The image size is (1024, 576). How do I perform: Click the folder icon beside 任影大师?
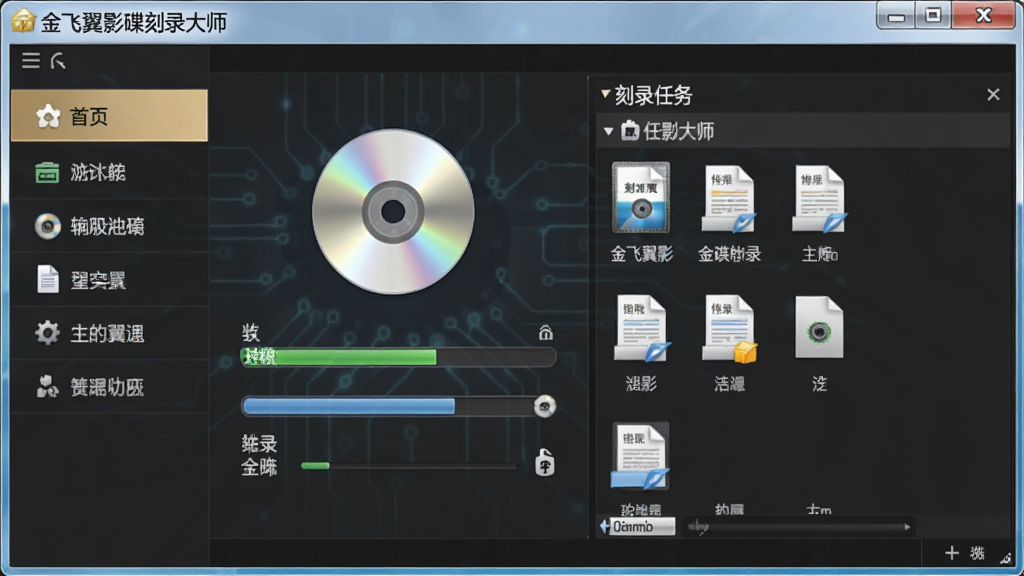click(630, 131)
